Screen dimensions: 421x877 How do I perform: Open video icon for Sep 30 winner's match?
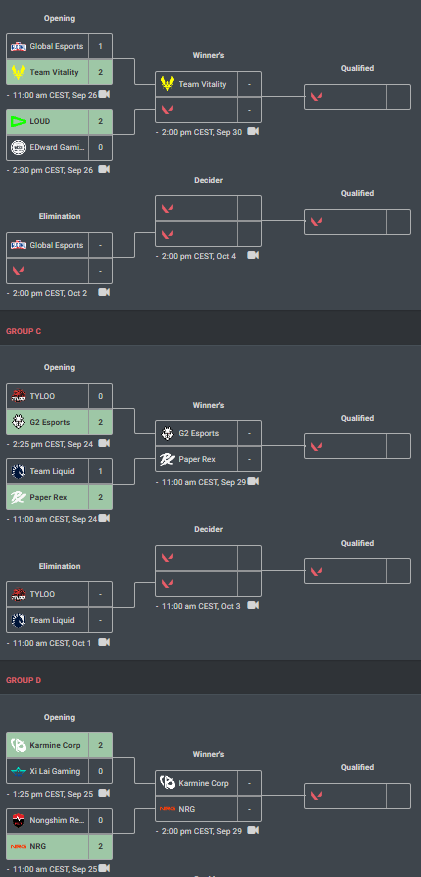(253, 131)
